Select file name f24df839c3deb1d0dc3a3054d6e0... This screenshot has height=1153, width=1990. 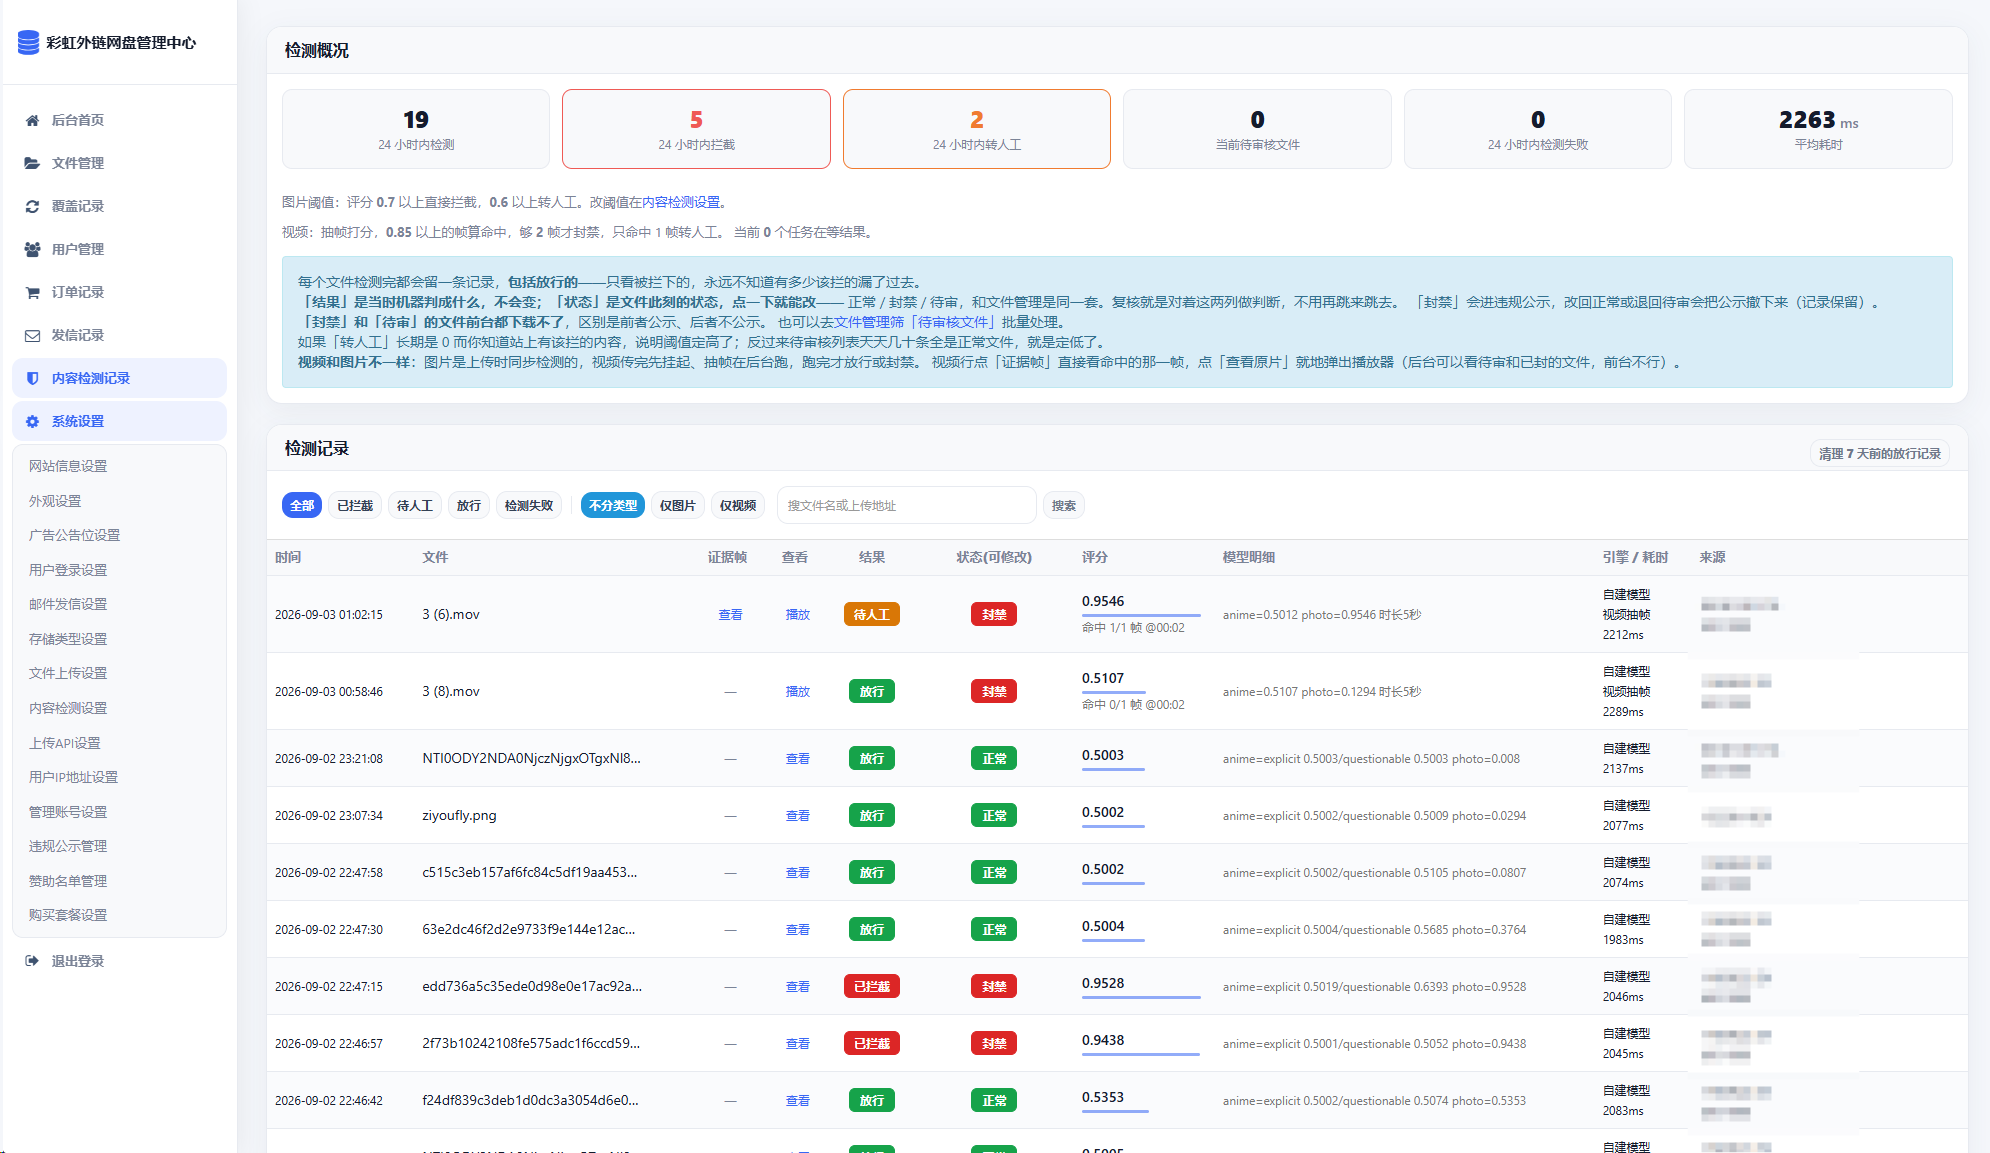[531, 1100]
